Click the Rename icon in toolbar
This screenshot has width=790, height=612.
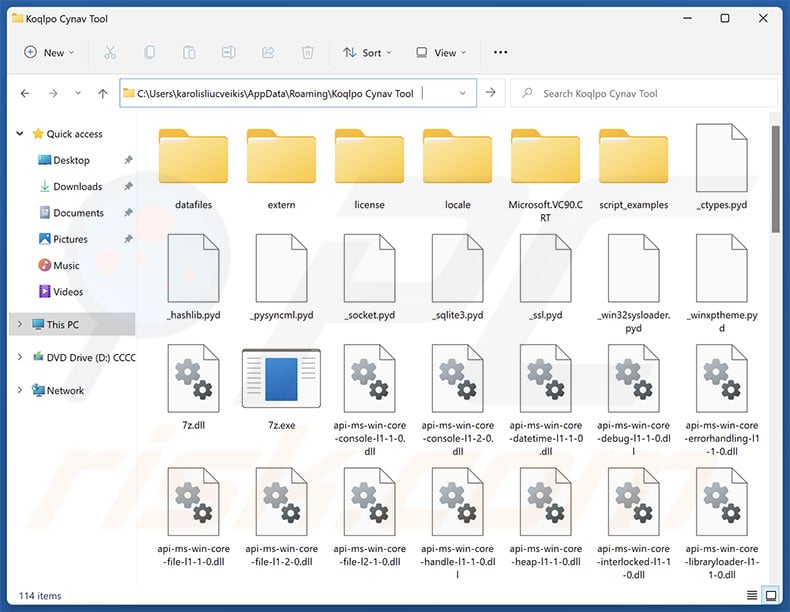click(229, 52)
